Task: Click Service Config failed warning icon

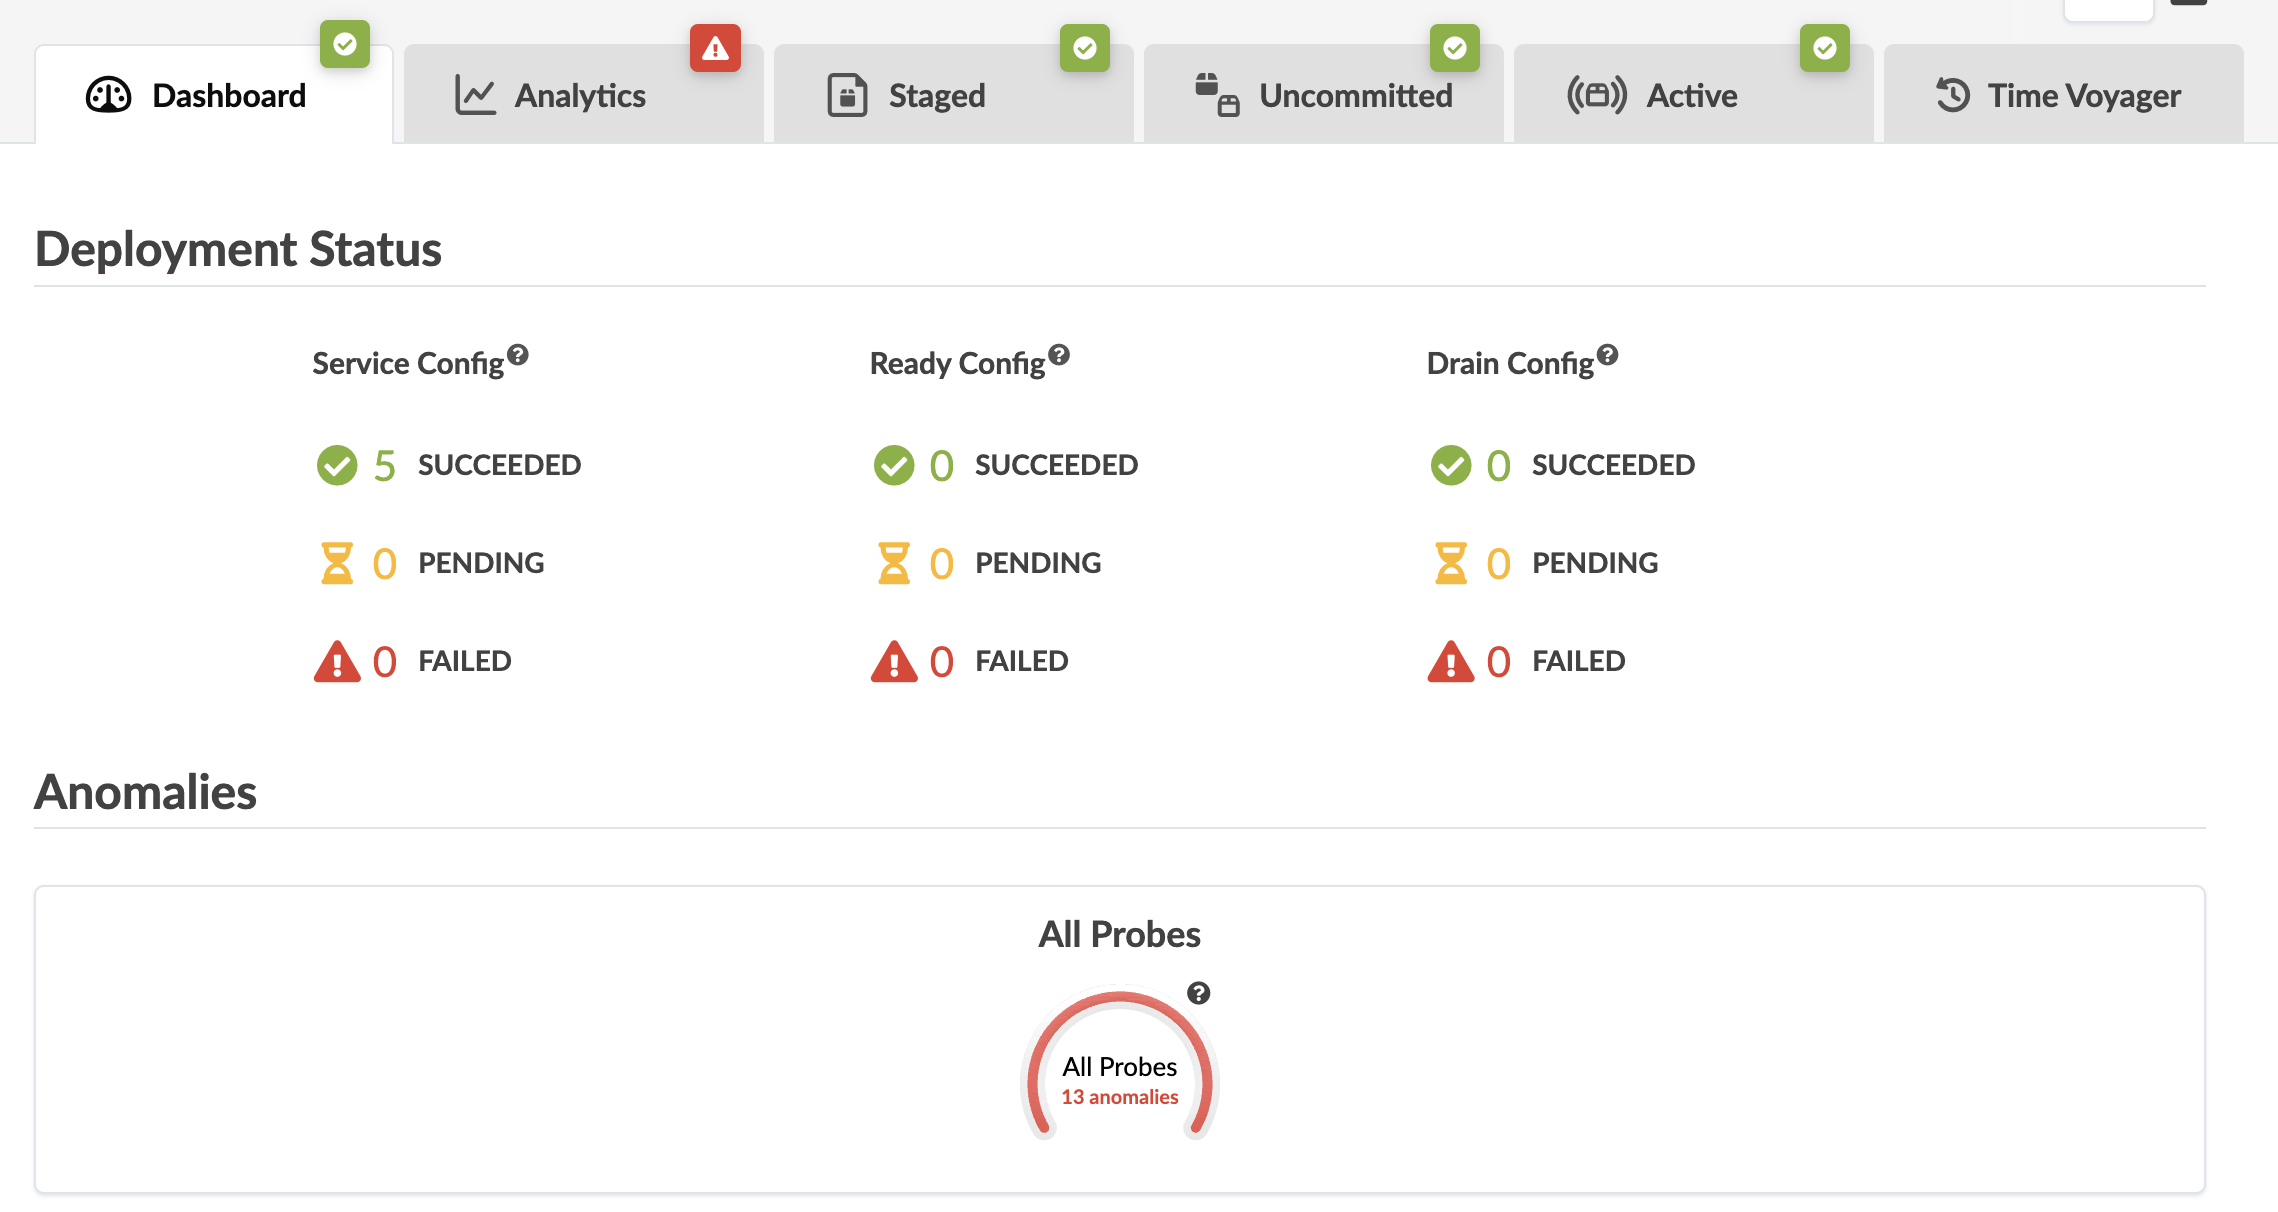Action: pos(337,662)
